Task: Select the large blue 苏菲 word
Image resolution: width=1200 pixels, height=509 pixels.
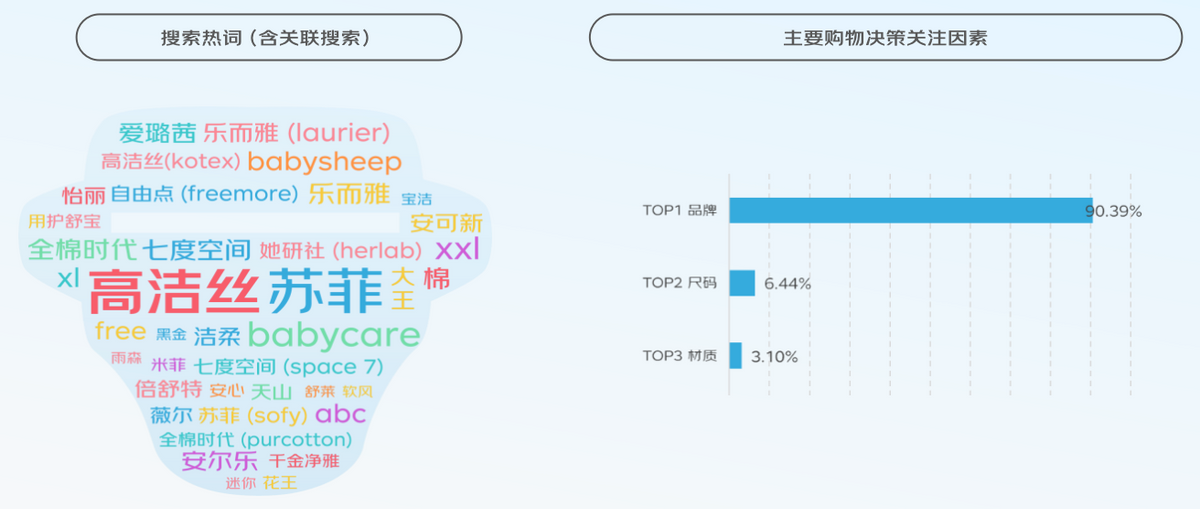Action: [x=327, y=292]
